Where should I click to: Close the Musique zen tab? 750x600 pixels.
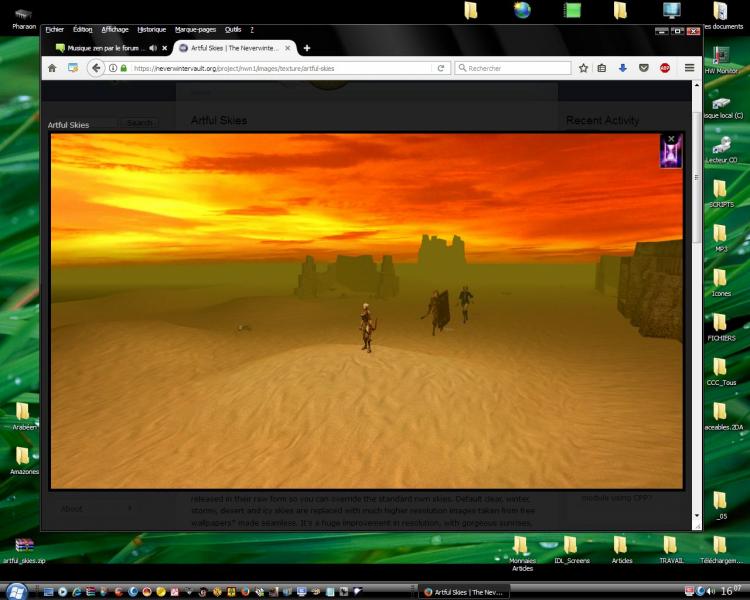[165, 48]
